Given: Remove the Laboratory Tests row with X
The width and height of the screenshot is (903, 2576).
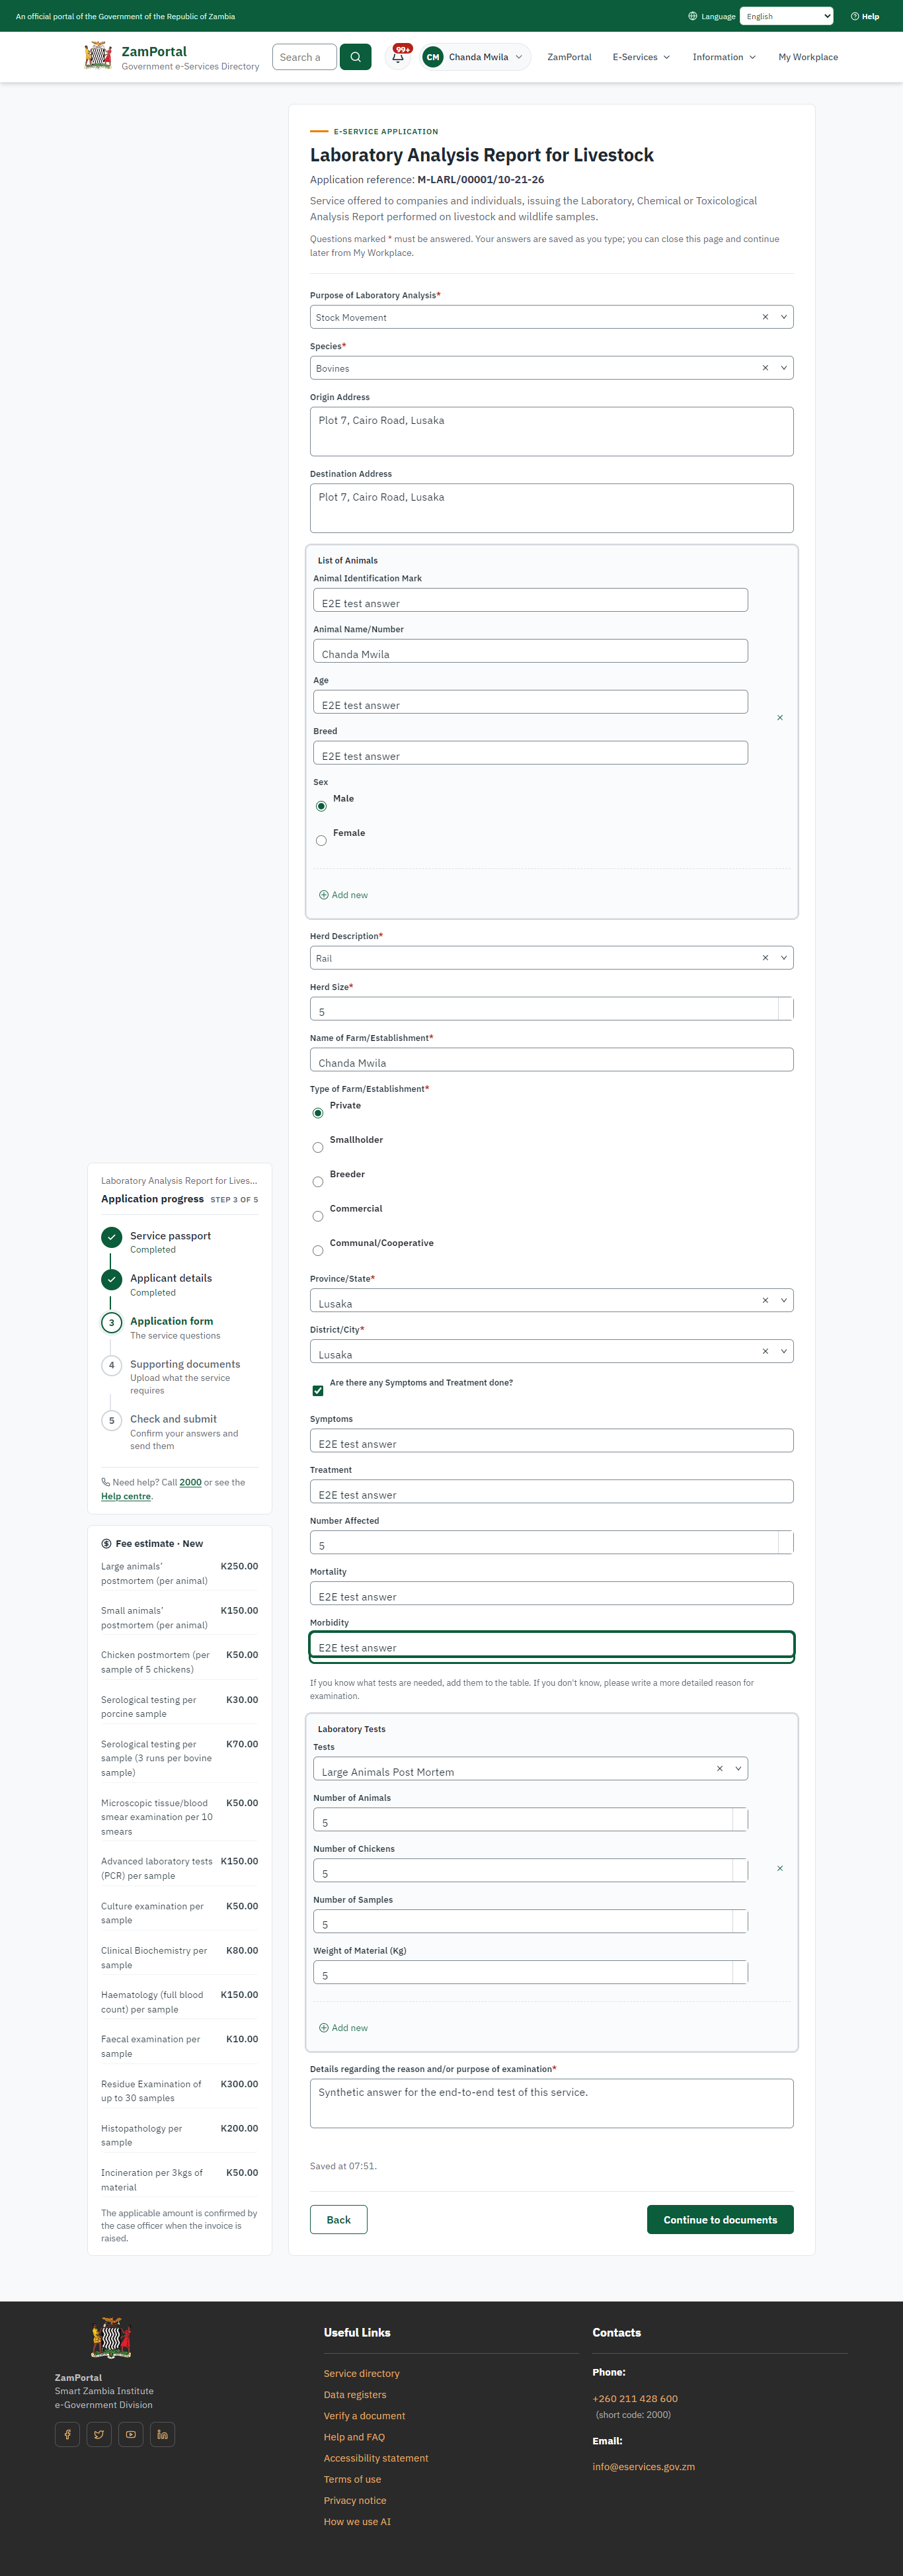Looking at the screenshot, I should 780,1868.
